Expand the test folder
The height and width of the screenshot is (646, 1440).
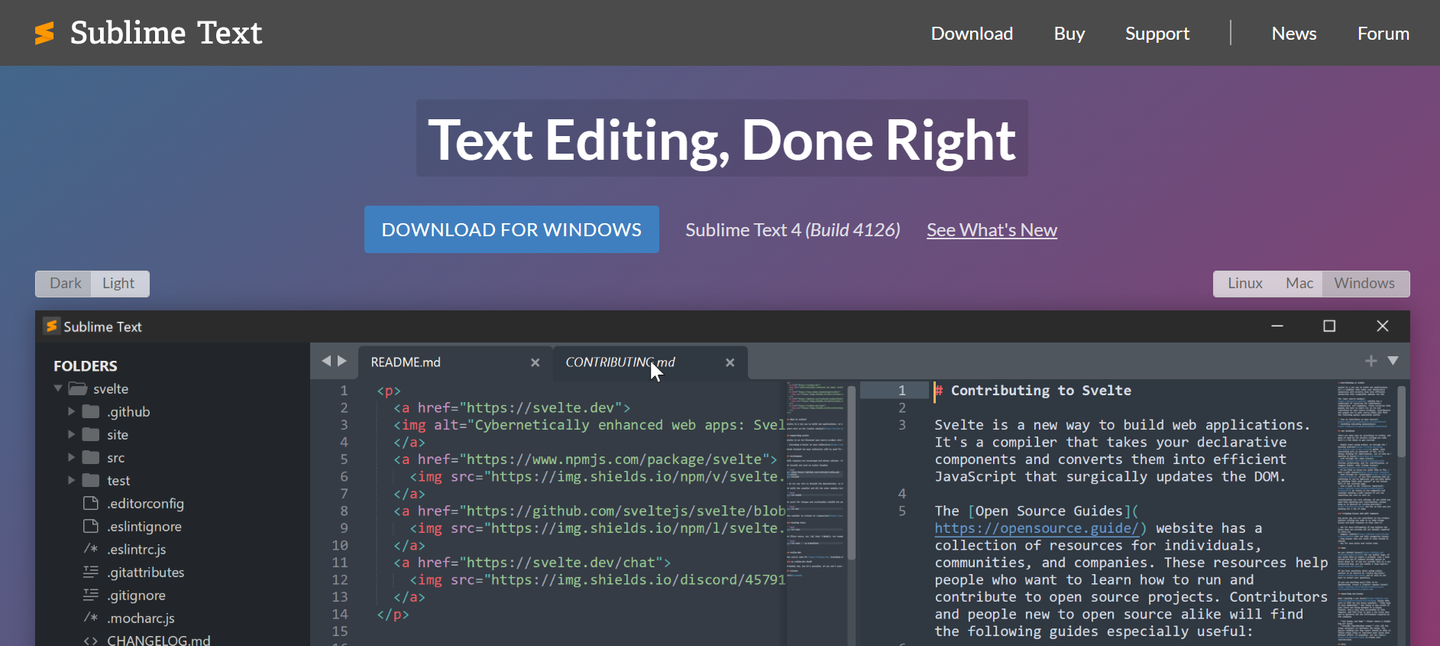coord(72,480)
